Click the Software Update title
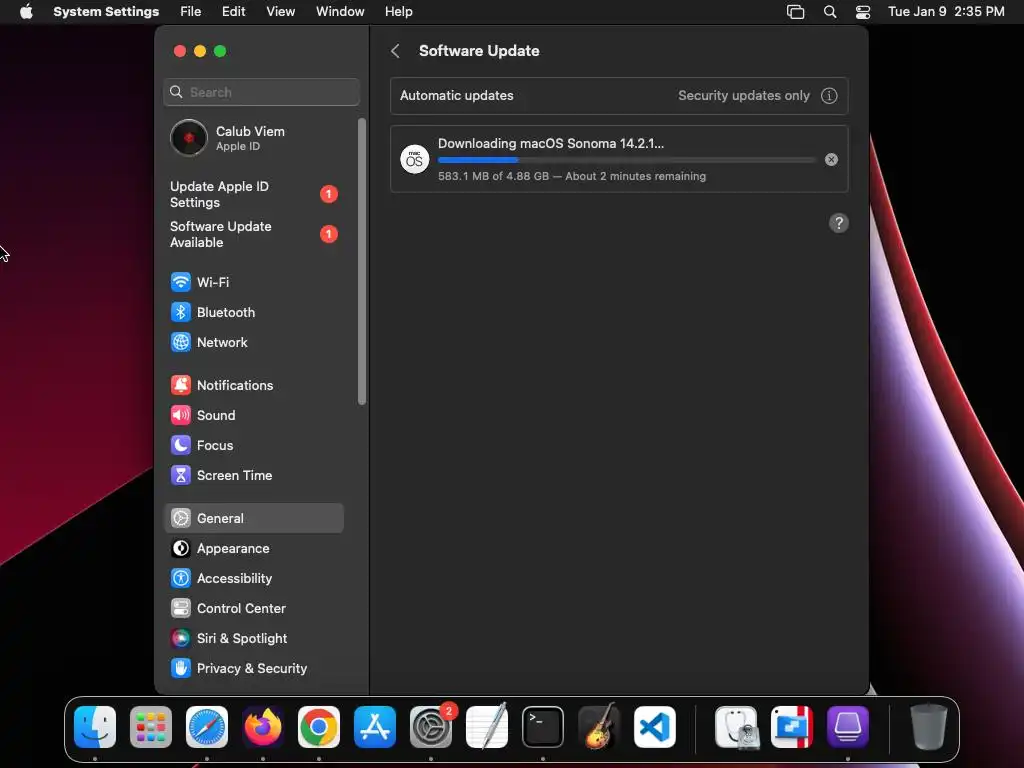 pos(479,51)
